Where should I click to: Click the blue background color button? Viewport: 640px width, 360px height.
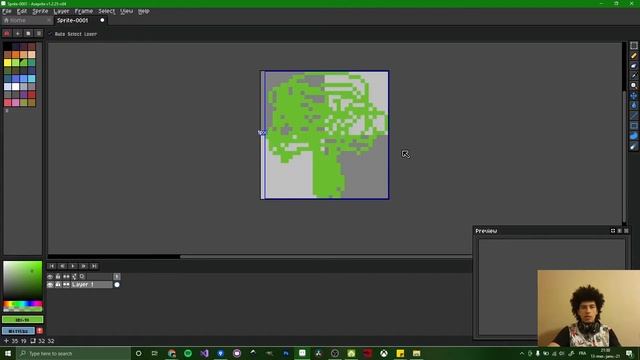pyautogui.click(x=18, y=331)
